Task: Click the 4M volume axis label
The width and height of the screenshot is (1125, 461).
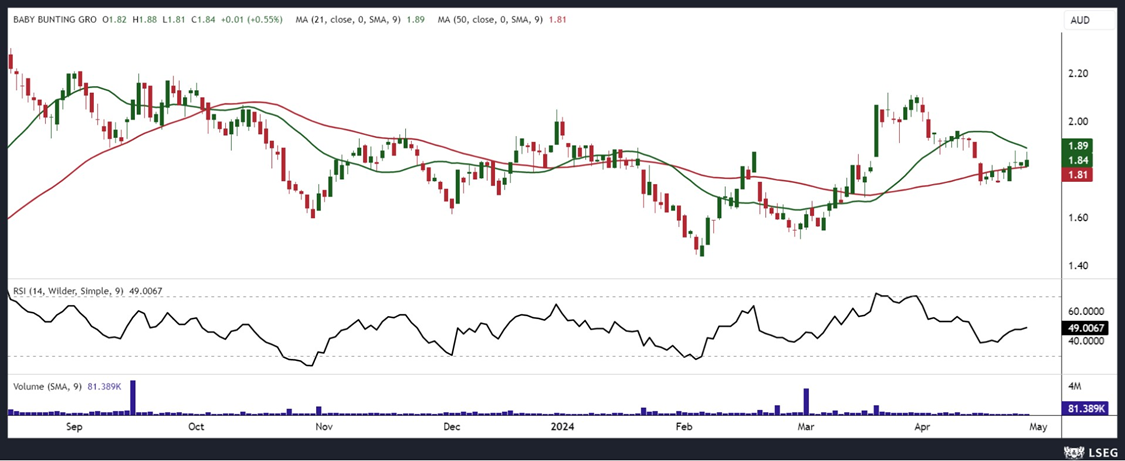Action: tap(1075, 386)
